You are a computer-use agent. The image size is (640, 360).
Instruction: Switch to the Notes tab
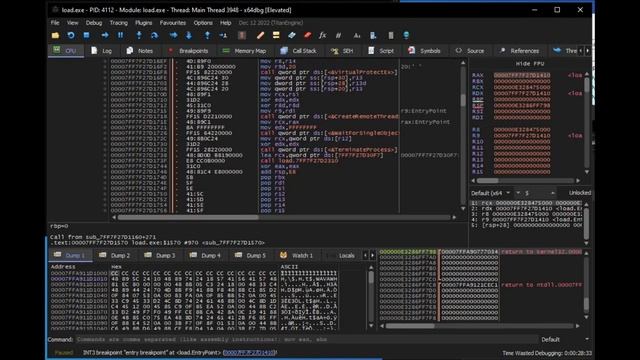(x=140, y=51)
